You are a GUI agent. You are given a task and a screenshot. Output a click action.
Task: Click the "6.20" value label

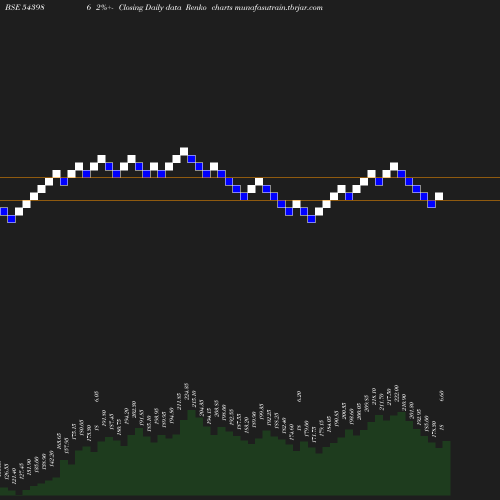tap(299, 396)
